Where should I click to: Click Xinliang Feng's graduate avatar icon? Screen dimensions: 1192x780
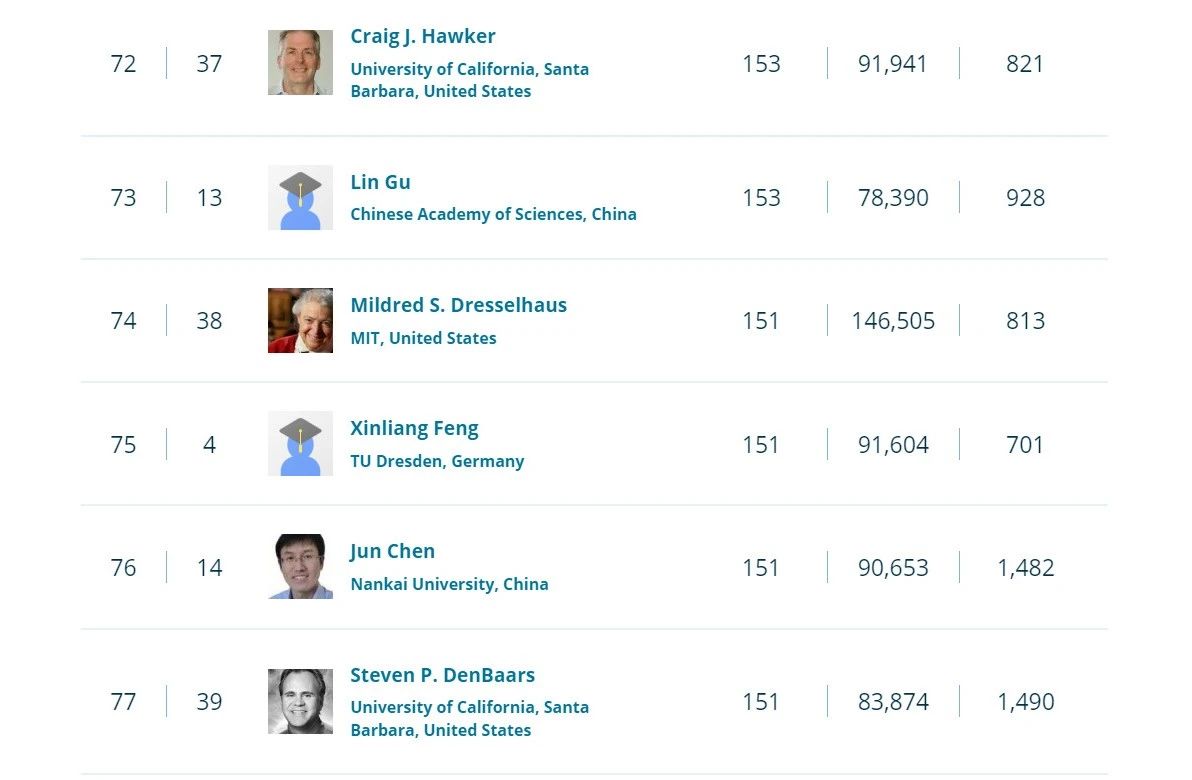300,444
